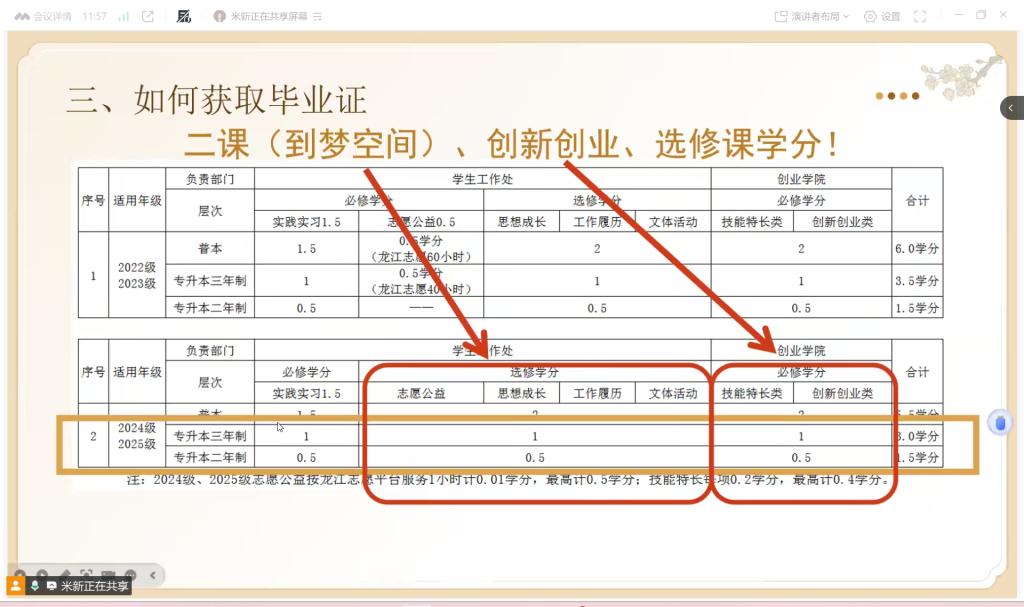Click the presenter avatar in top bar
1024x607 pixels.
tap(220, 16)
